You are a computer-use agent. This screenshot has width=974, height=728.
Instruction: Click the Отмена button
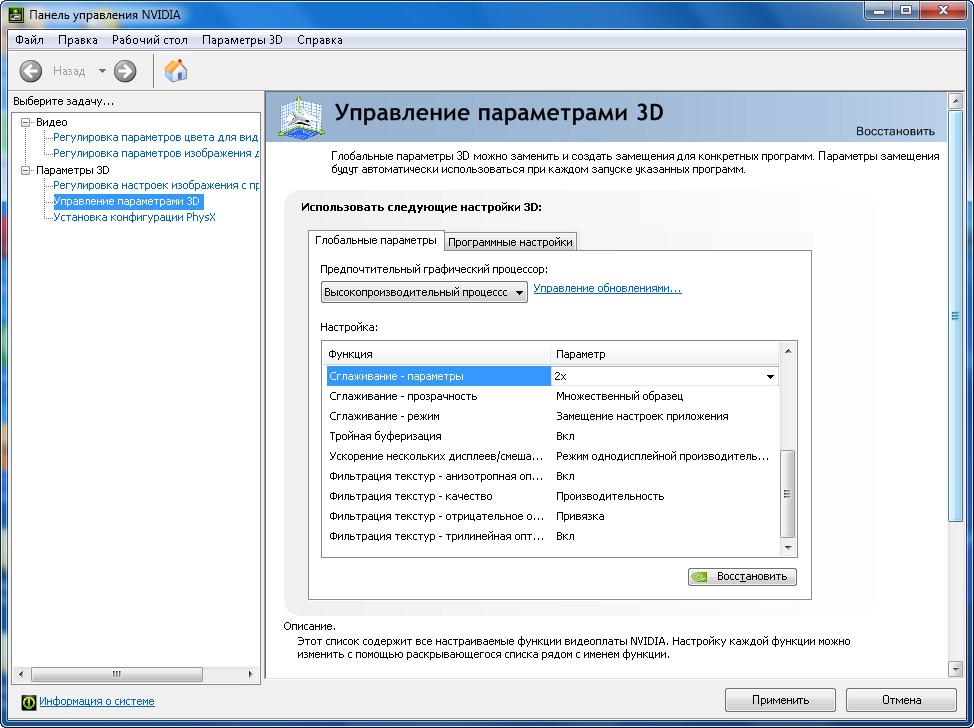click(901, 700)
